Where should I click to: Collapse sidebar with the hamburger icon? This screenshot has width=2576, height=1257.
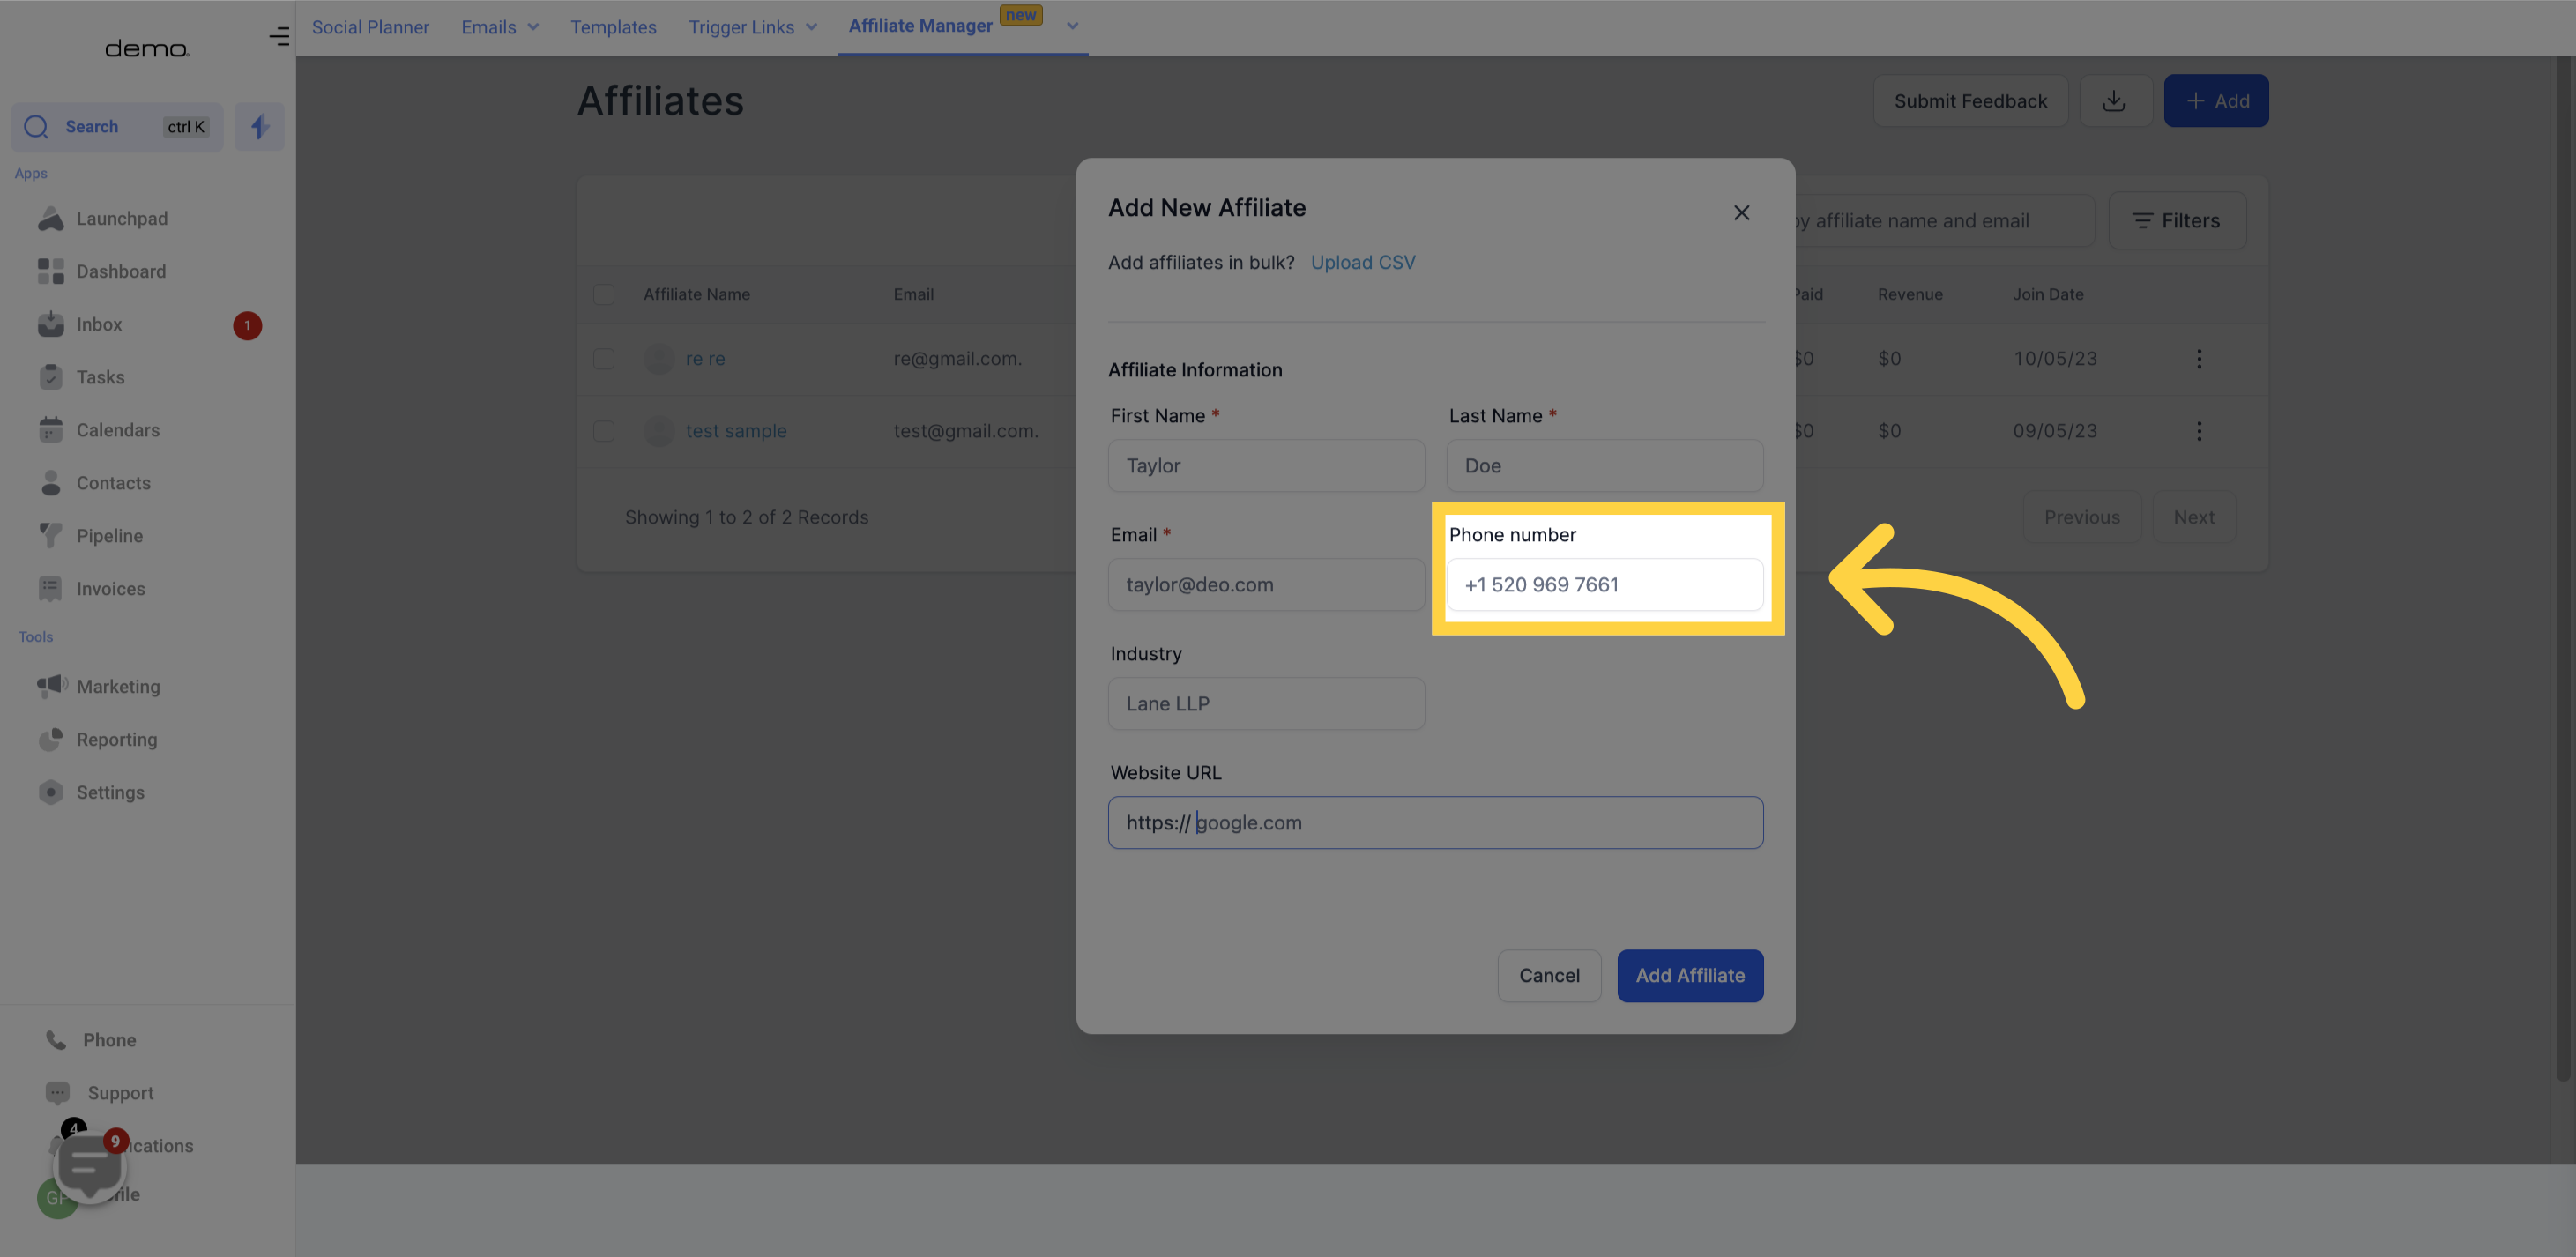[279, 37]
